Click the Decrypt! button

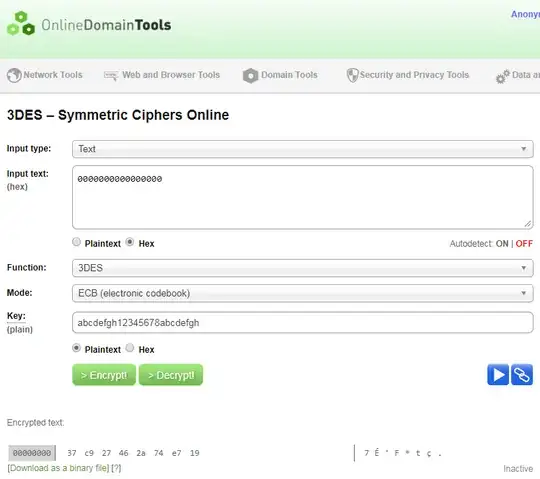pos(171,375)
